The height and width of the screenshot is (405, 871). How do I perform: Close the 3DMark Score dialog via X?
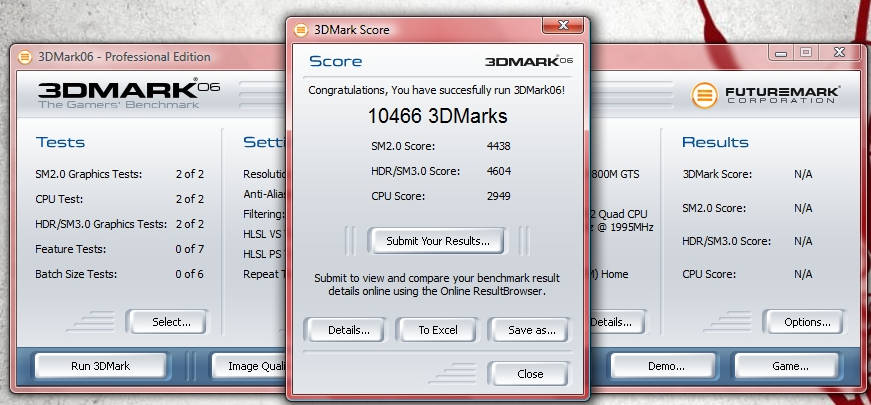pyautogui.click(x=562, y=25)
